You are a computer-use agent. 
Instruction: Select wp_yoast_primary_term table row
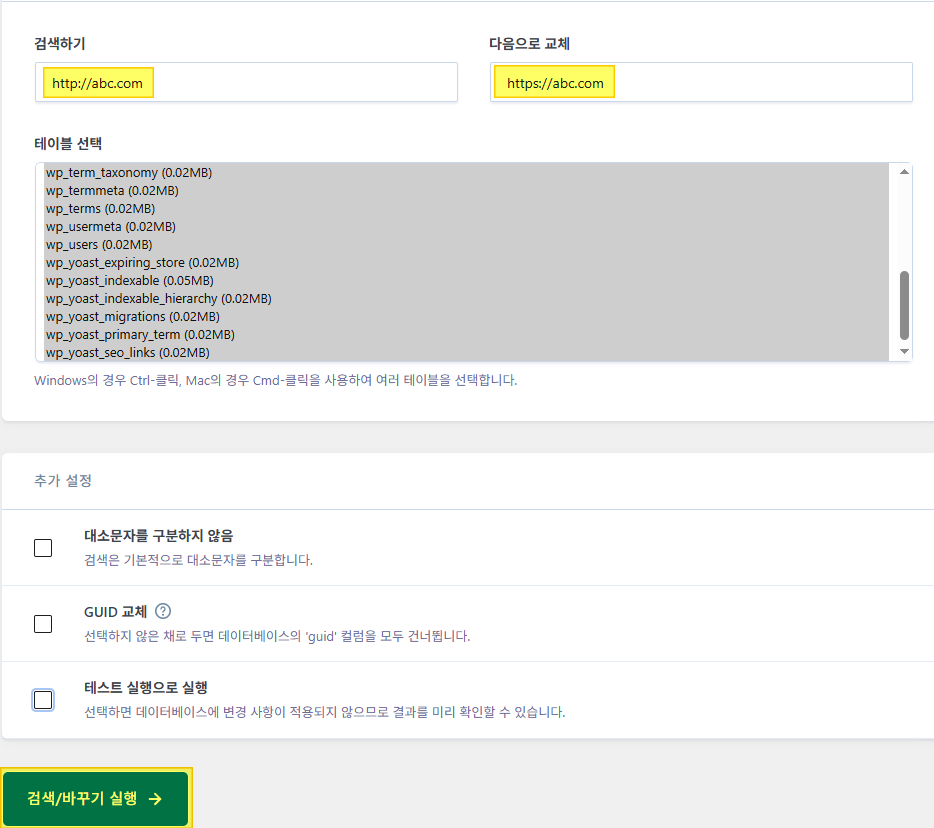[x=466, y=335]
